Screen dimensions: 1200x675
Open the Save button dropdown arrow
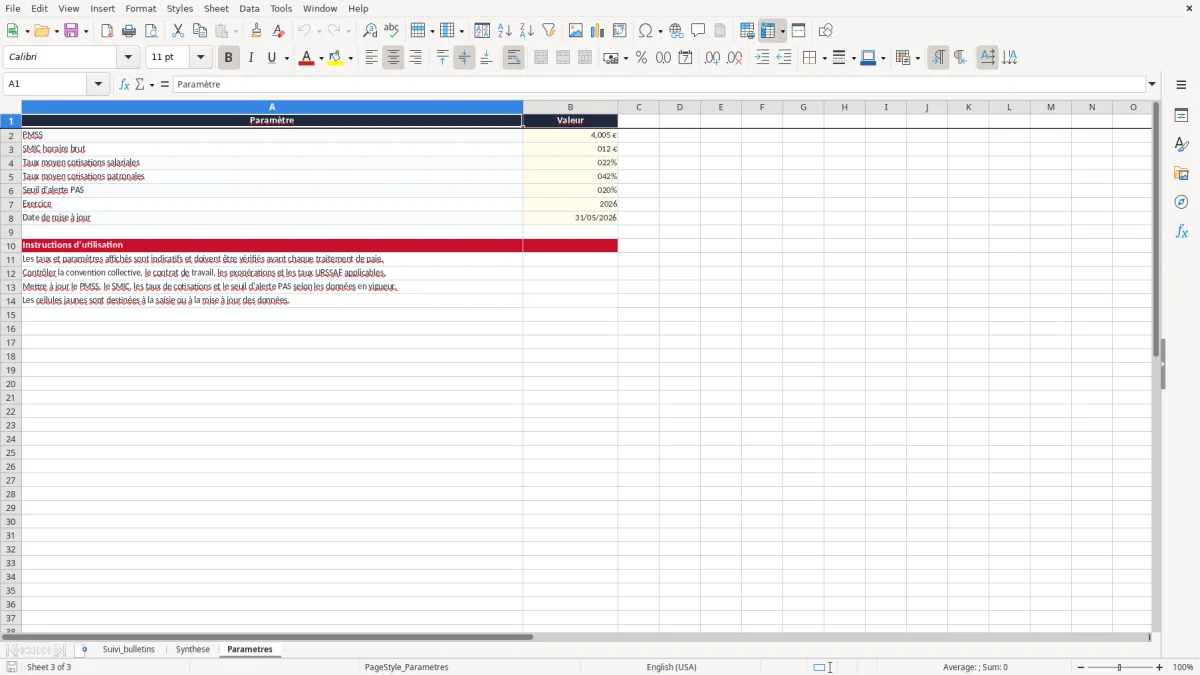85,31
